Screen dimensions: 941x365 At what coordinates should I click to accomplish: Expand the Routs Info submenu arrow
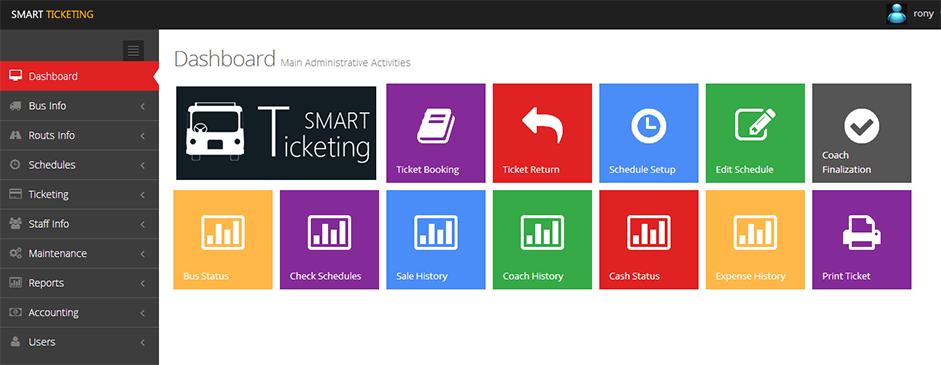tap(143, 136)
